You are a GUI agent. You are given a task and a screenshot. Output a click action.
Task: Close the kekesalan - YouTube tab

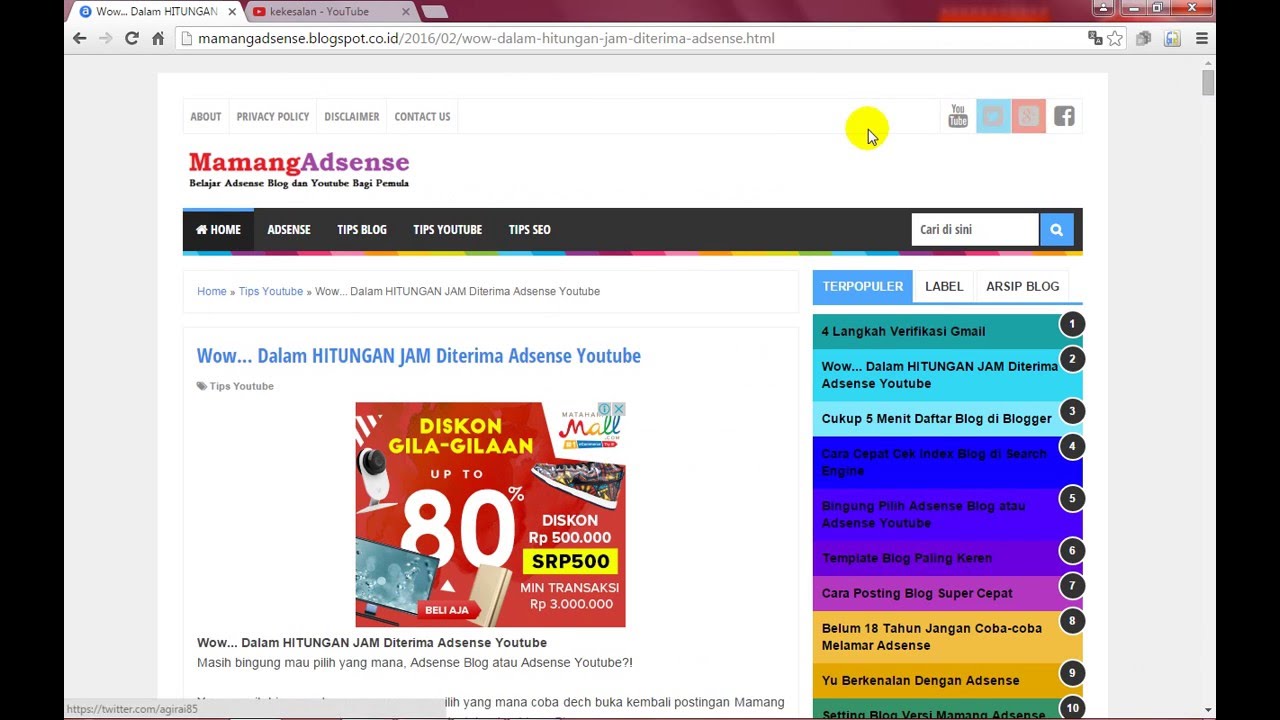(x=406, y=12)
